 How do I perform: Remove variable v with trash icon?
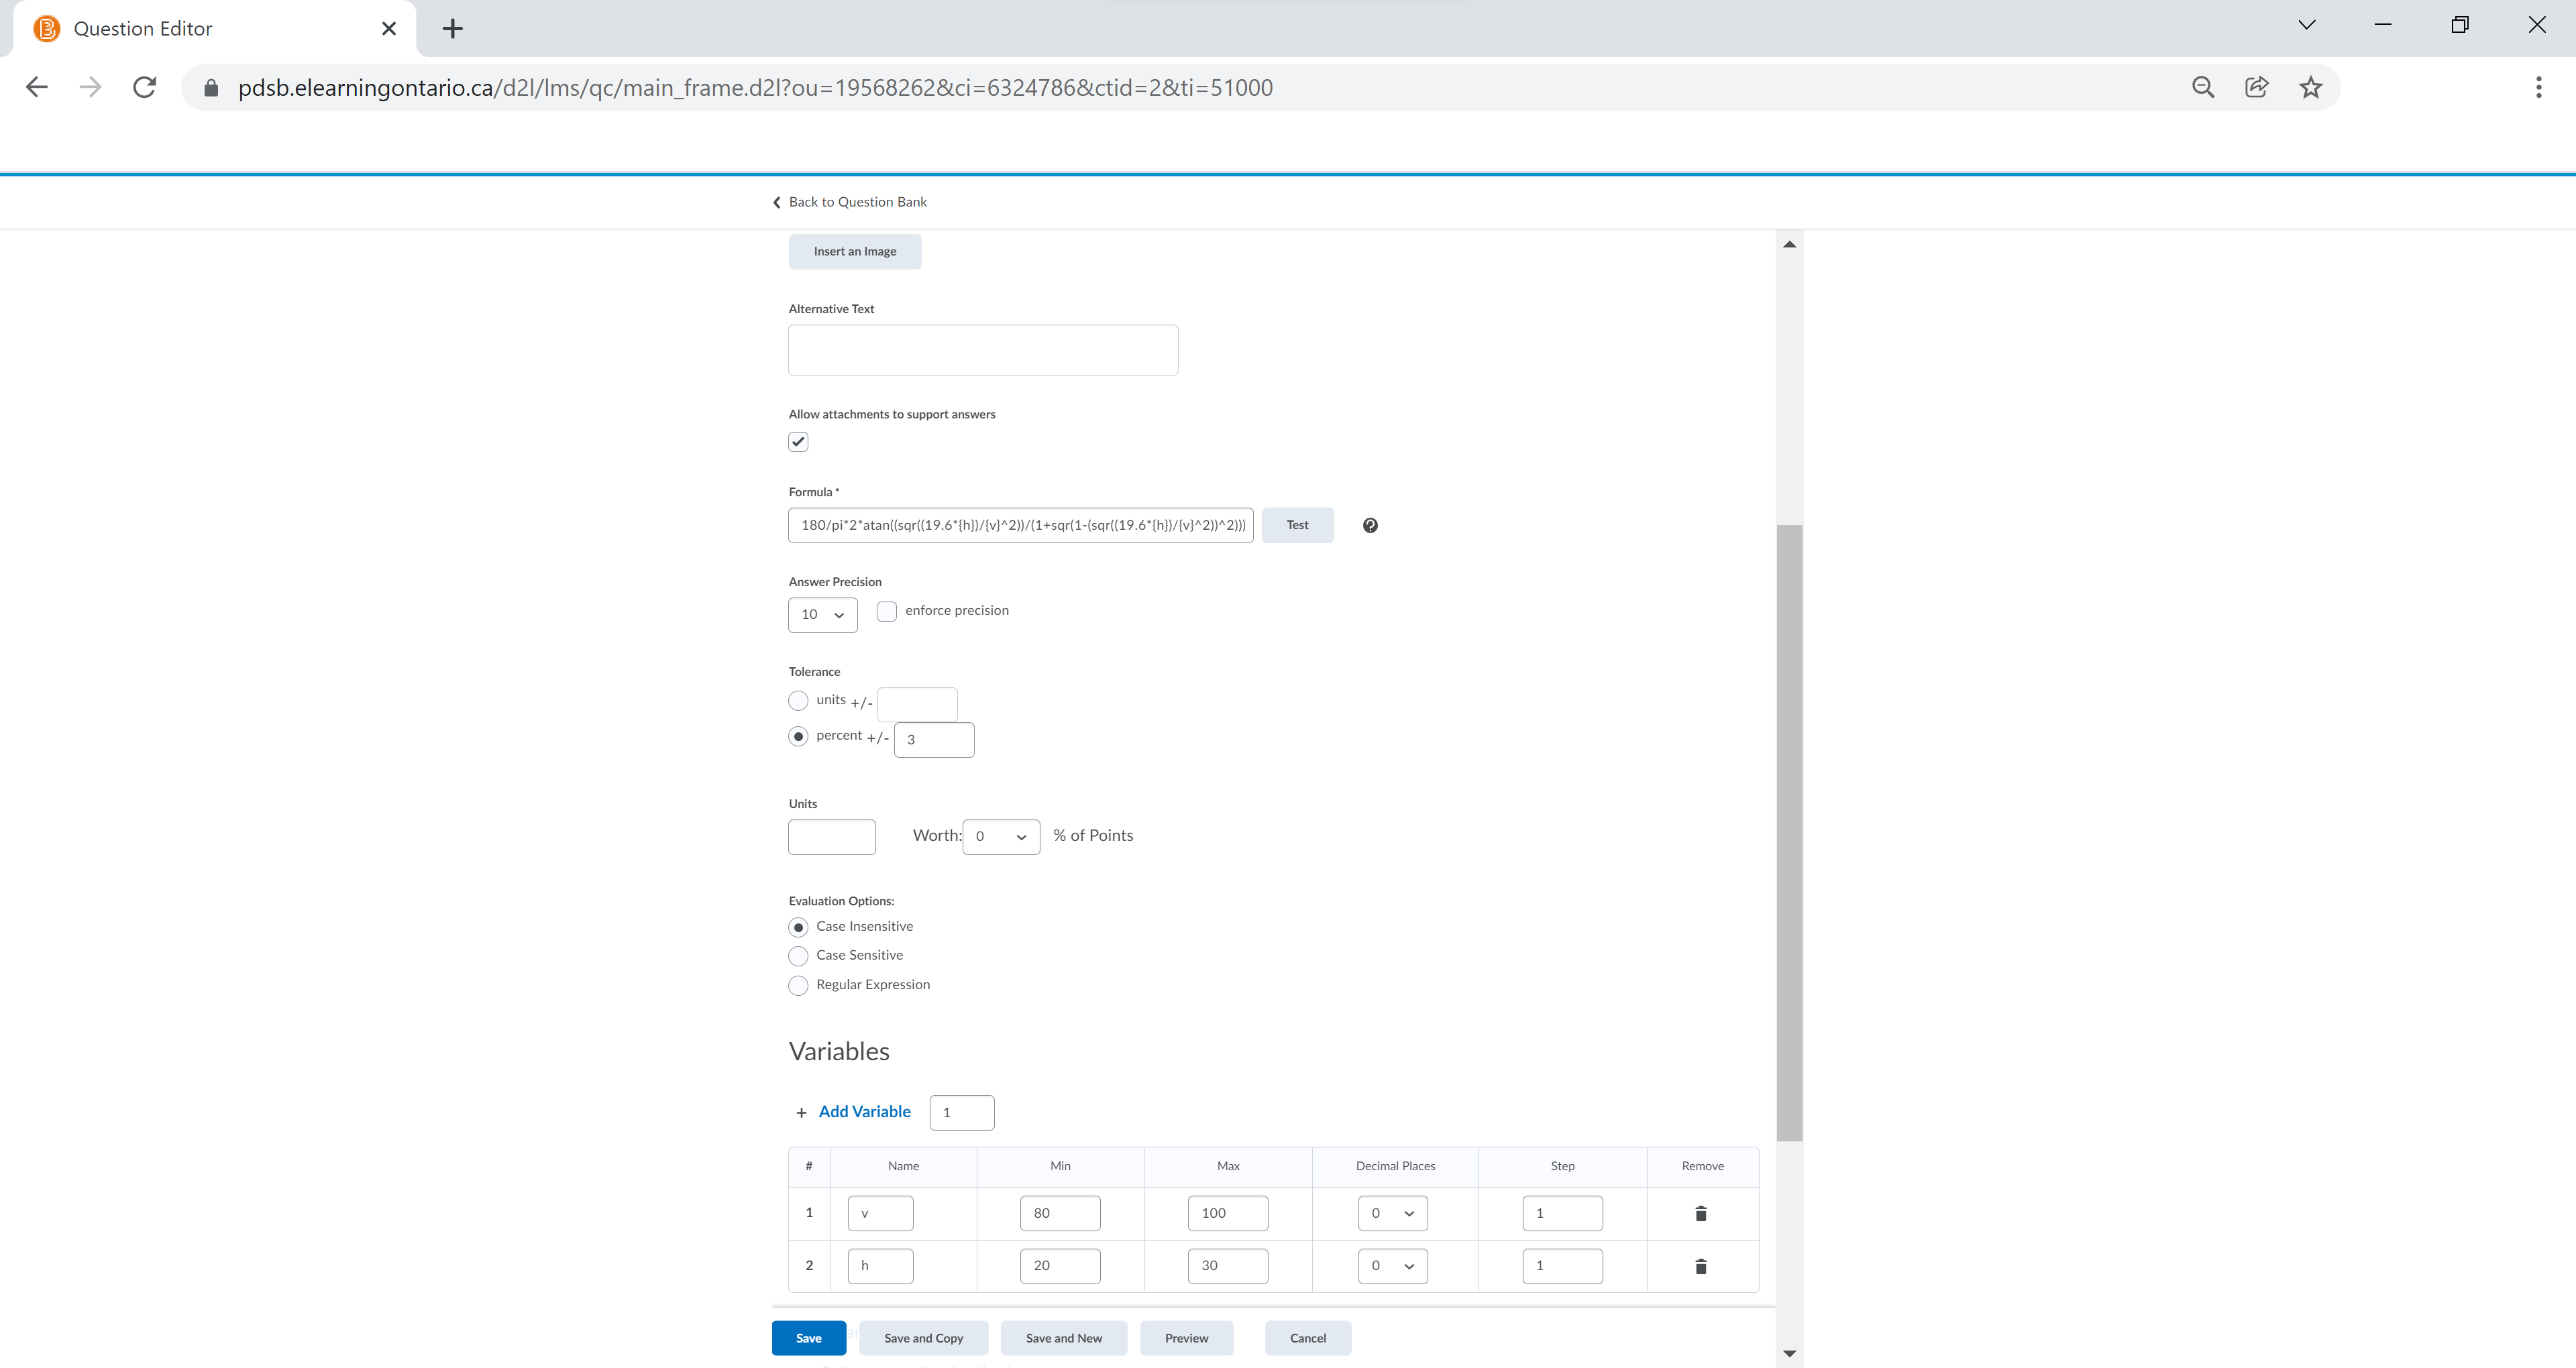pos(1700,1213)
